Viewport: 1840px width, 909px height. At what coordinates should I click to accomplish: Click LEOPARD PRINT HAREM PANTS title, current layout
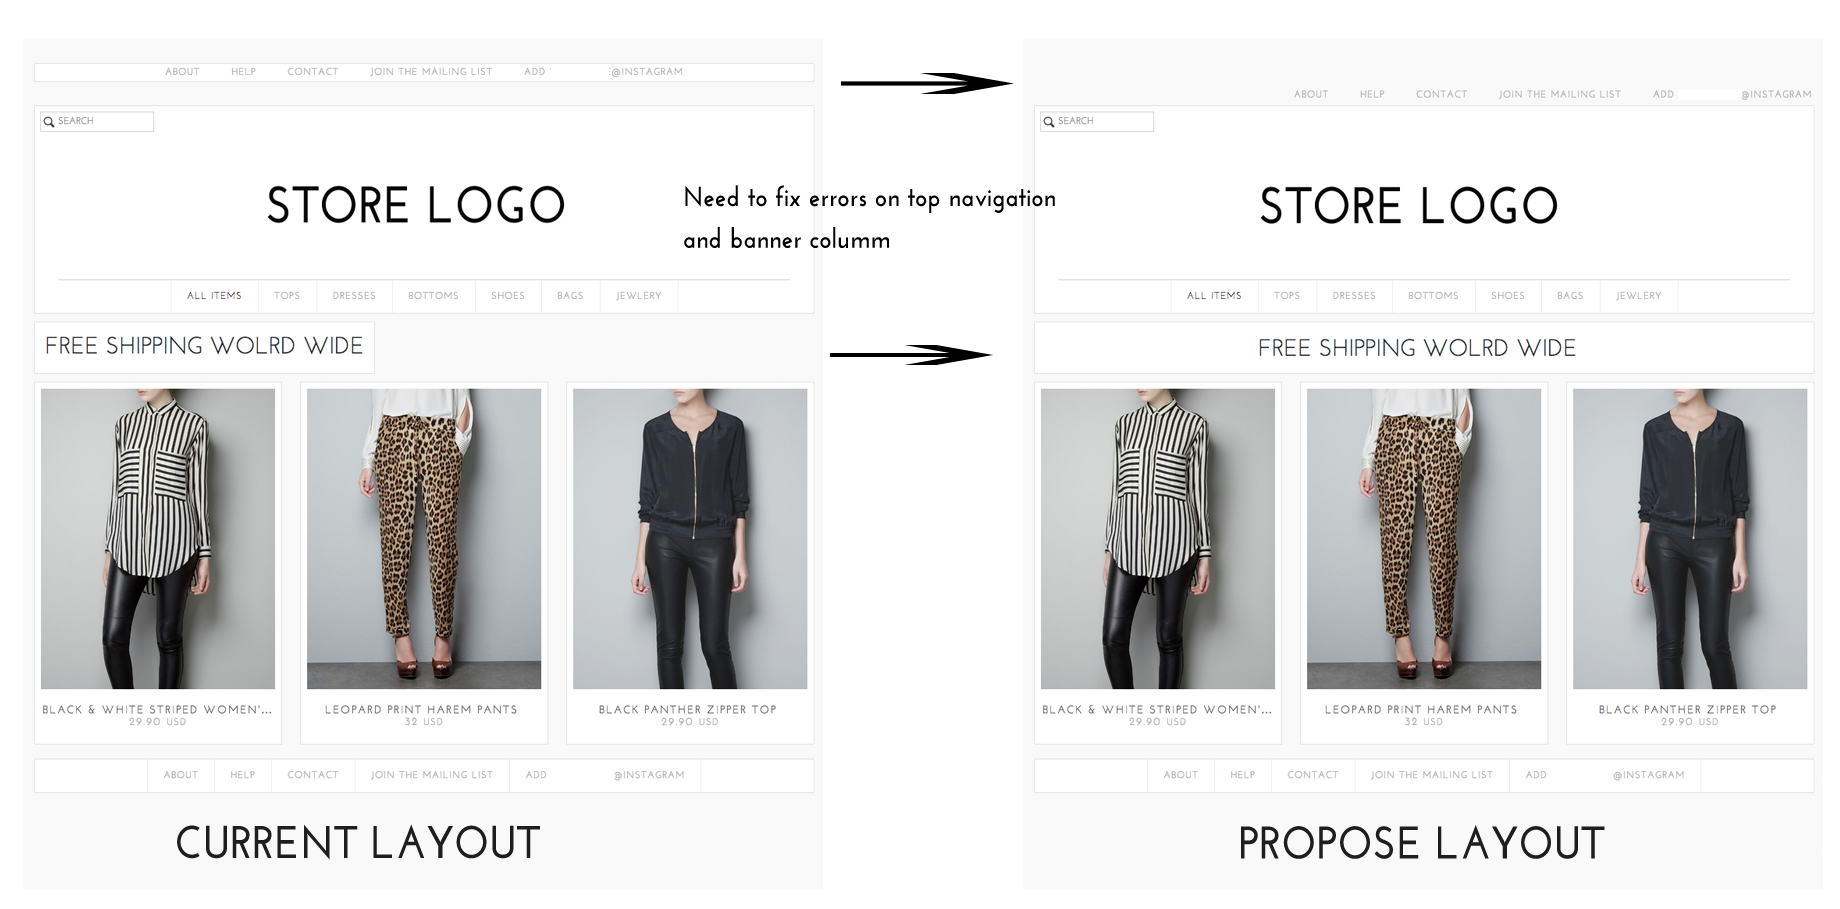421,709
